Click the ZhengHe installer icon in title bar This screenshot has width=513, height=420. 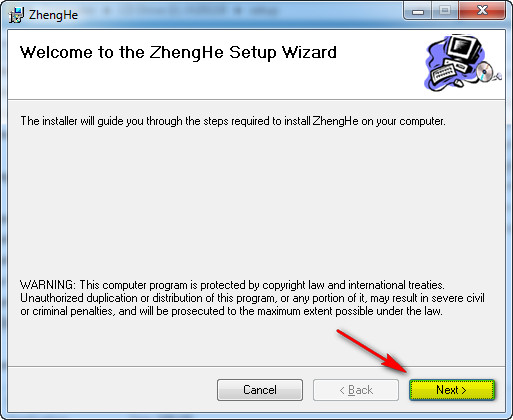[16, 15]
